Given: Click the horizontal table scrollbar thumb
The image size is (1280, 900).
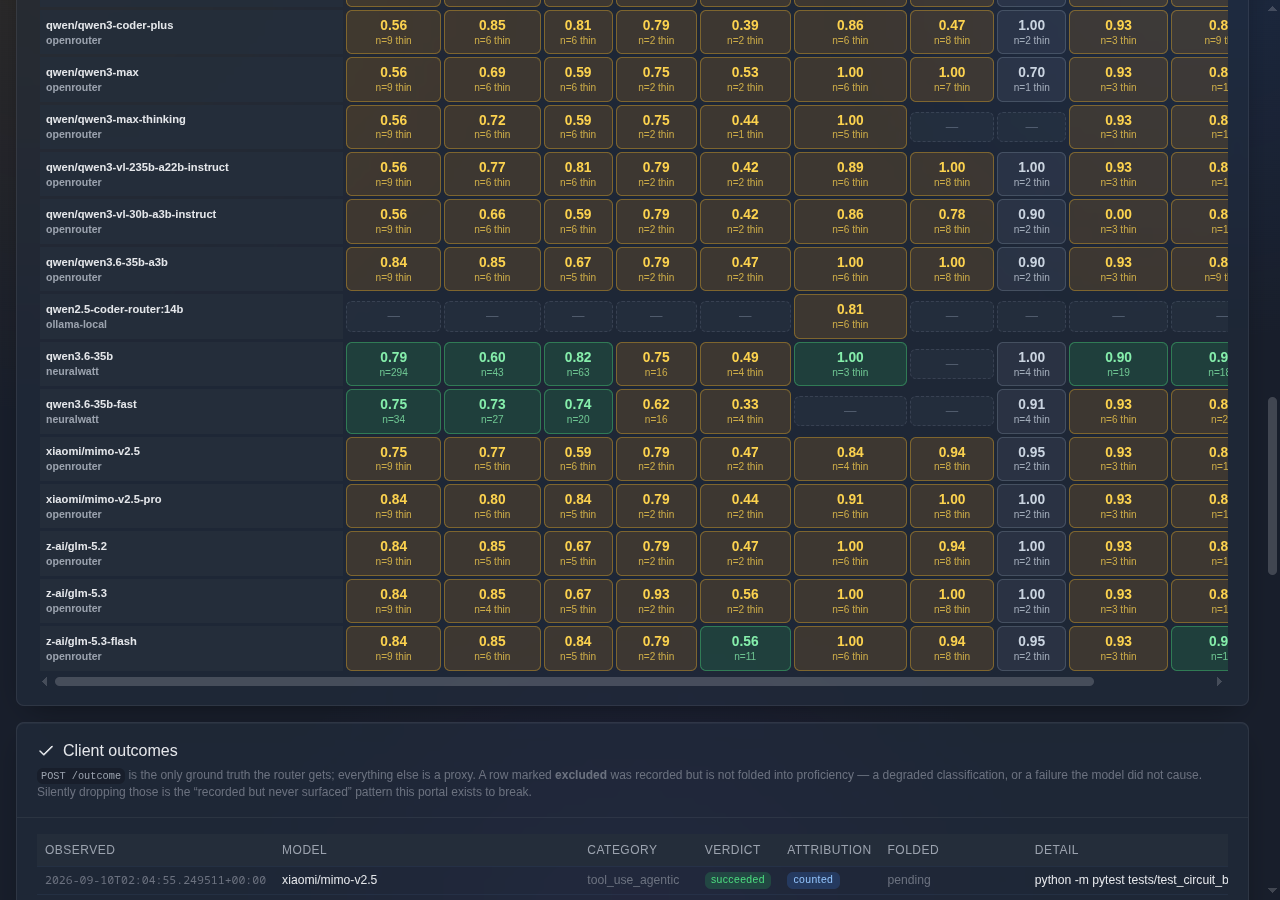Looking at the screenshot, I should 574,681.
